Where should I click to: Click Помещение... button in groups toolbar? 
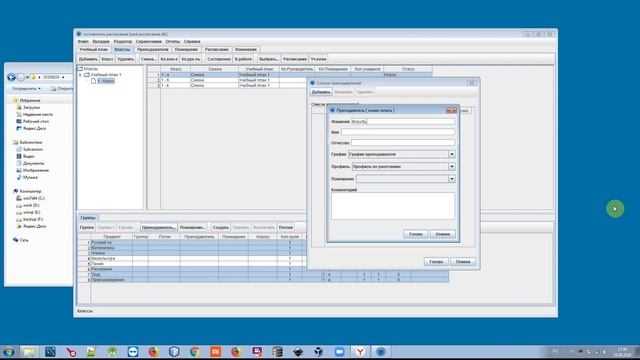click(x=192, y=227)
